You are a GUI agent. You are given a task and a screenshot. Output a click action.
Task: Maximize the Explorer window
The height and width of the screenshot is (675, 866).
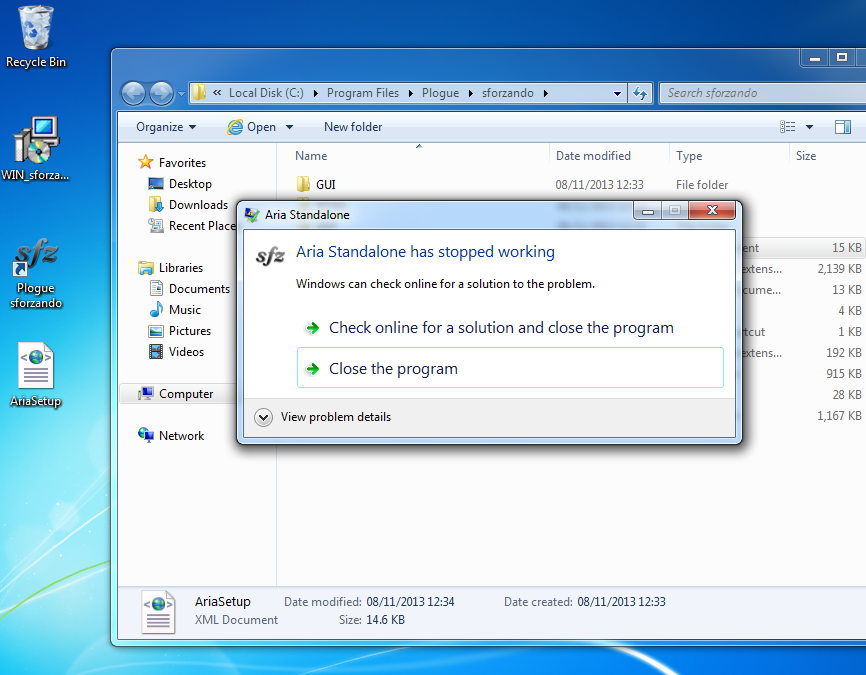point(842,57)
